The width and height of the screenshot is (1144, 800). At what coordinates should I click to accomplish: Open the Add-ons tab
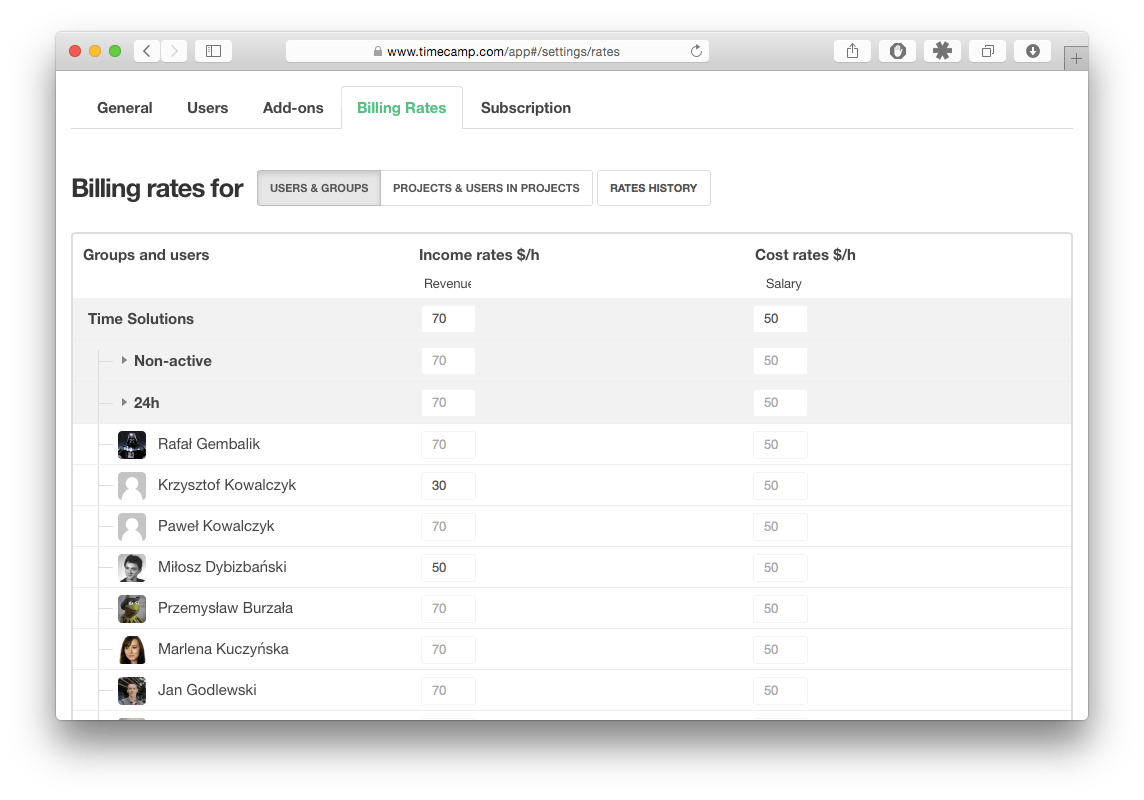click(x=293, y=108)
